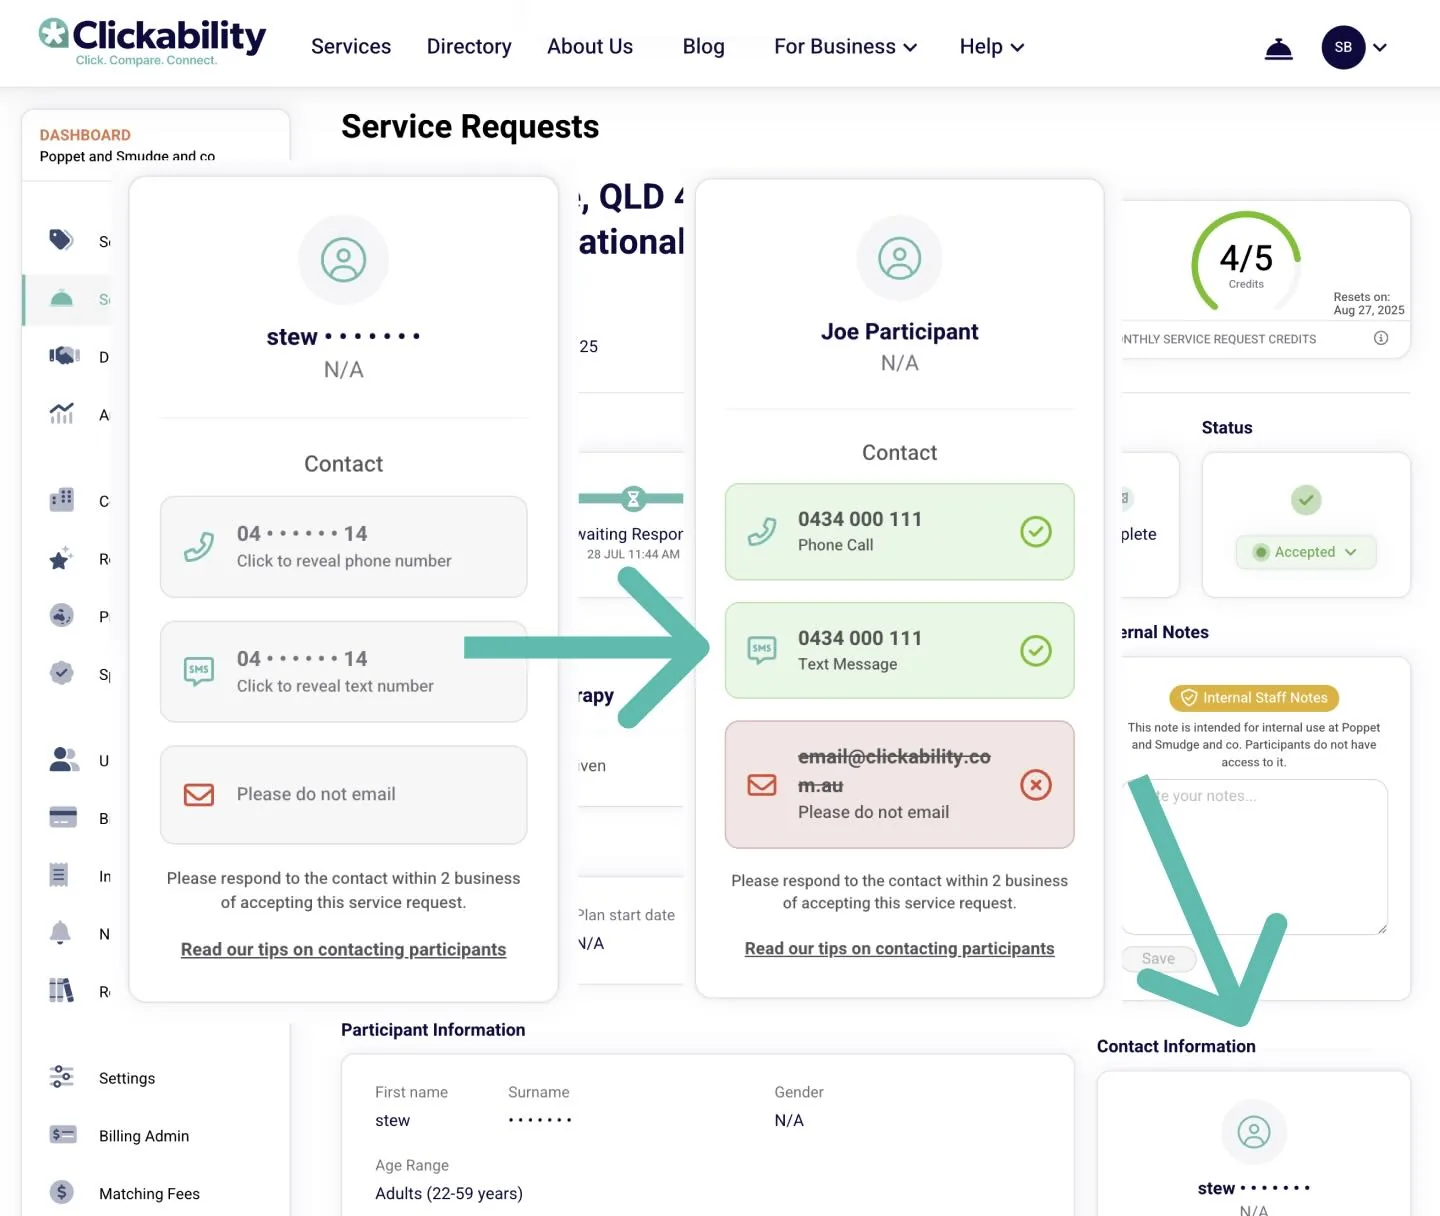Click the info icon beside service request credits
The image size is (1440, 1216).
tap(1381, 338)
